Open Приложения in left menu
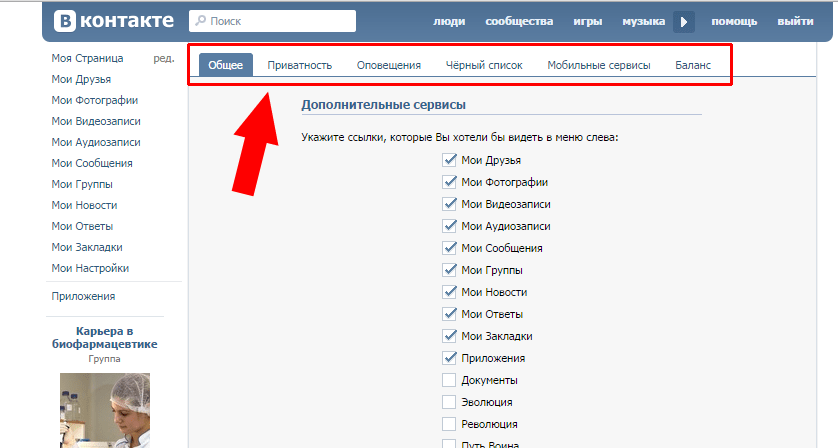 tap(83, 296)
